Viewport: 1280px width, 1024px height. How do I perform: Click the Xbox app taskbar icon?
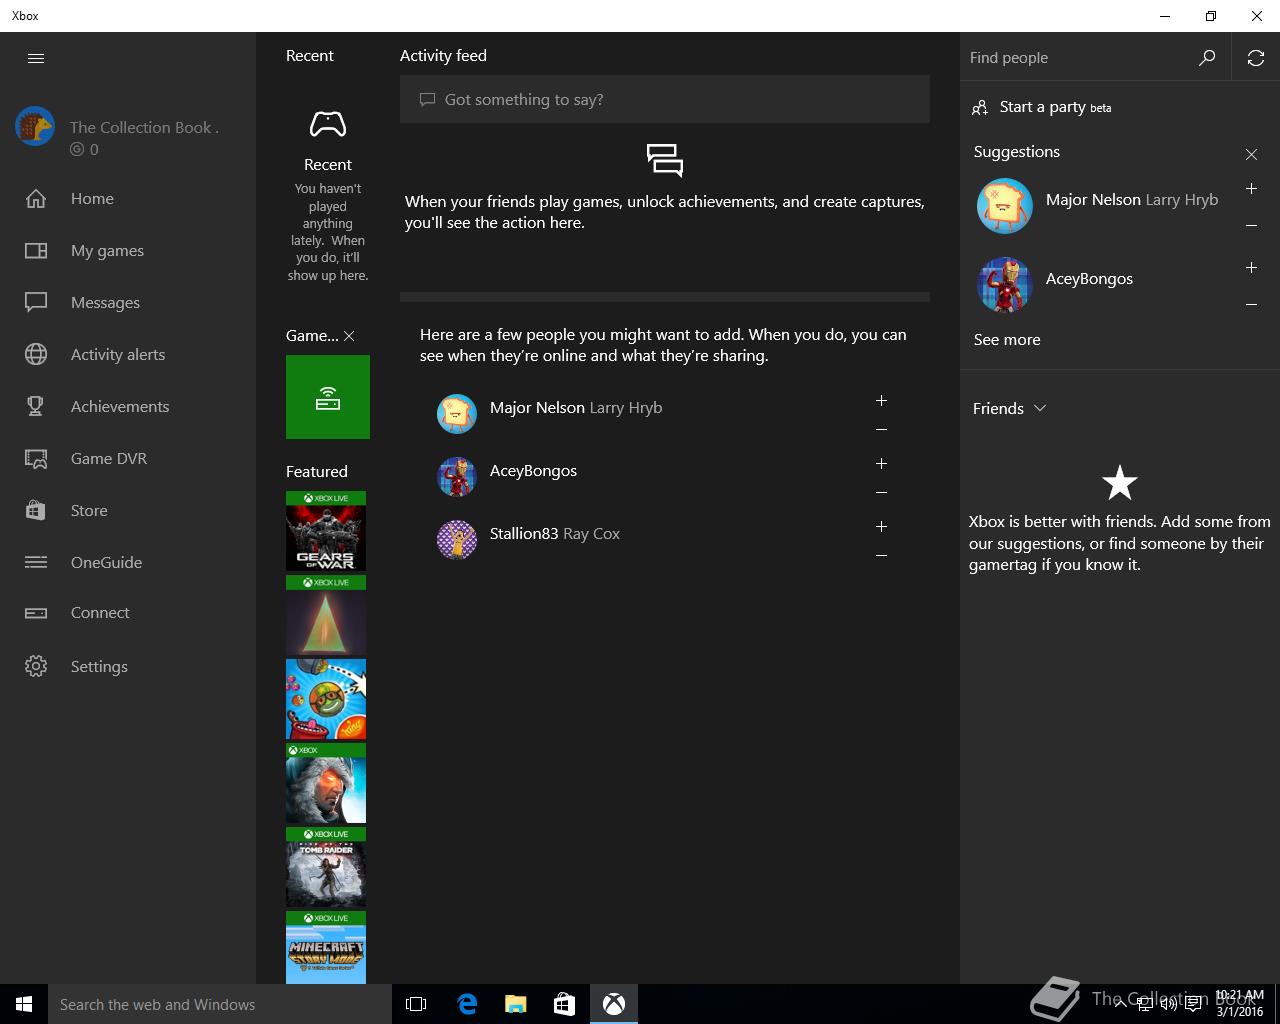(614, 1004)
